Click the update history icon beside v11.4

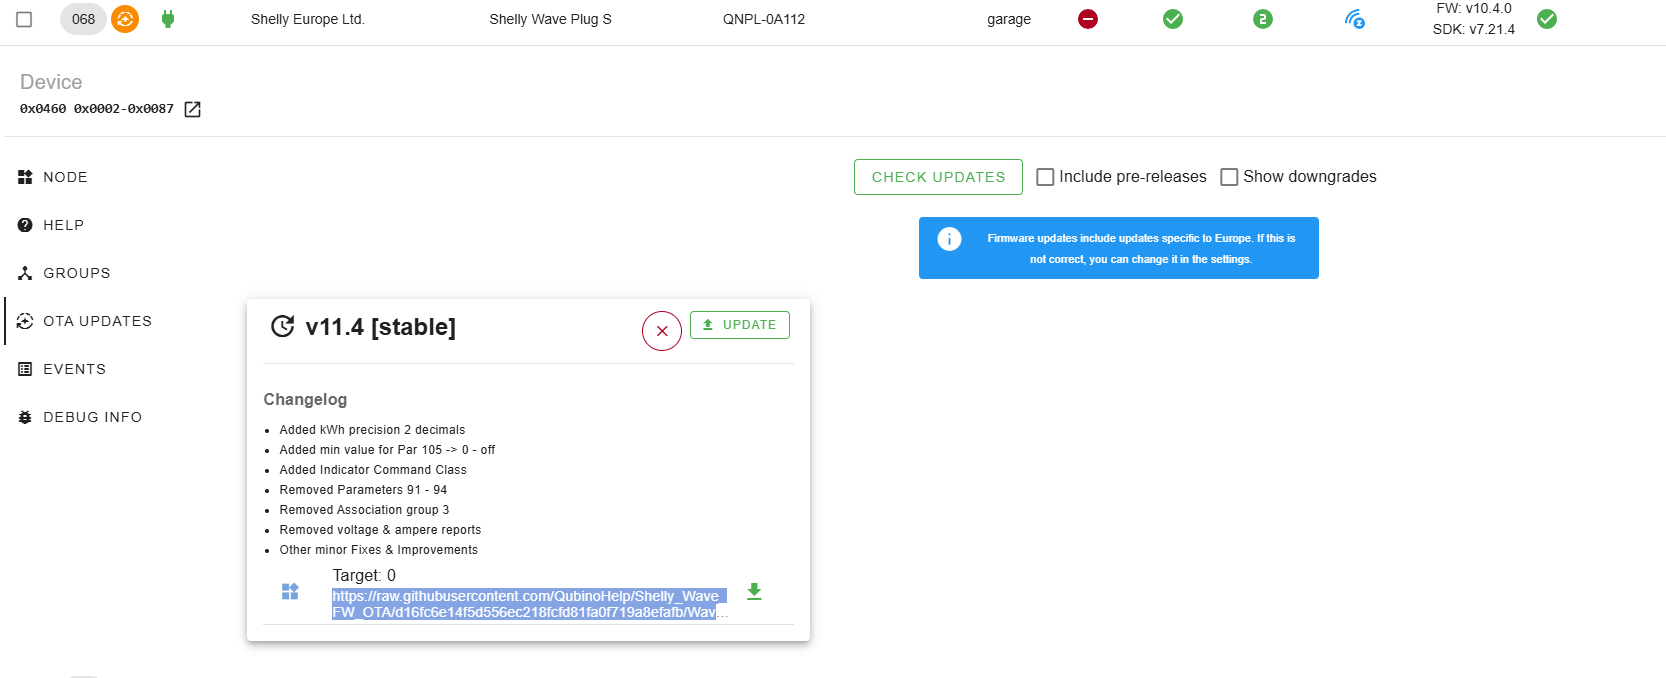[283, 326]
